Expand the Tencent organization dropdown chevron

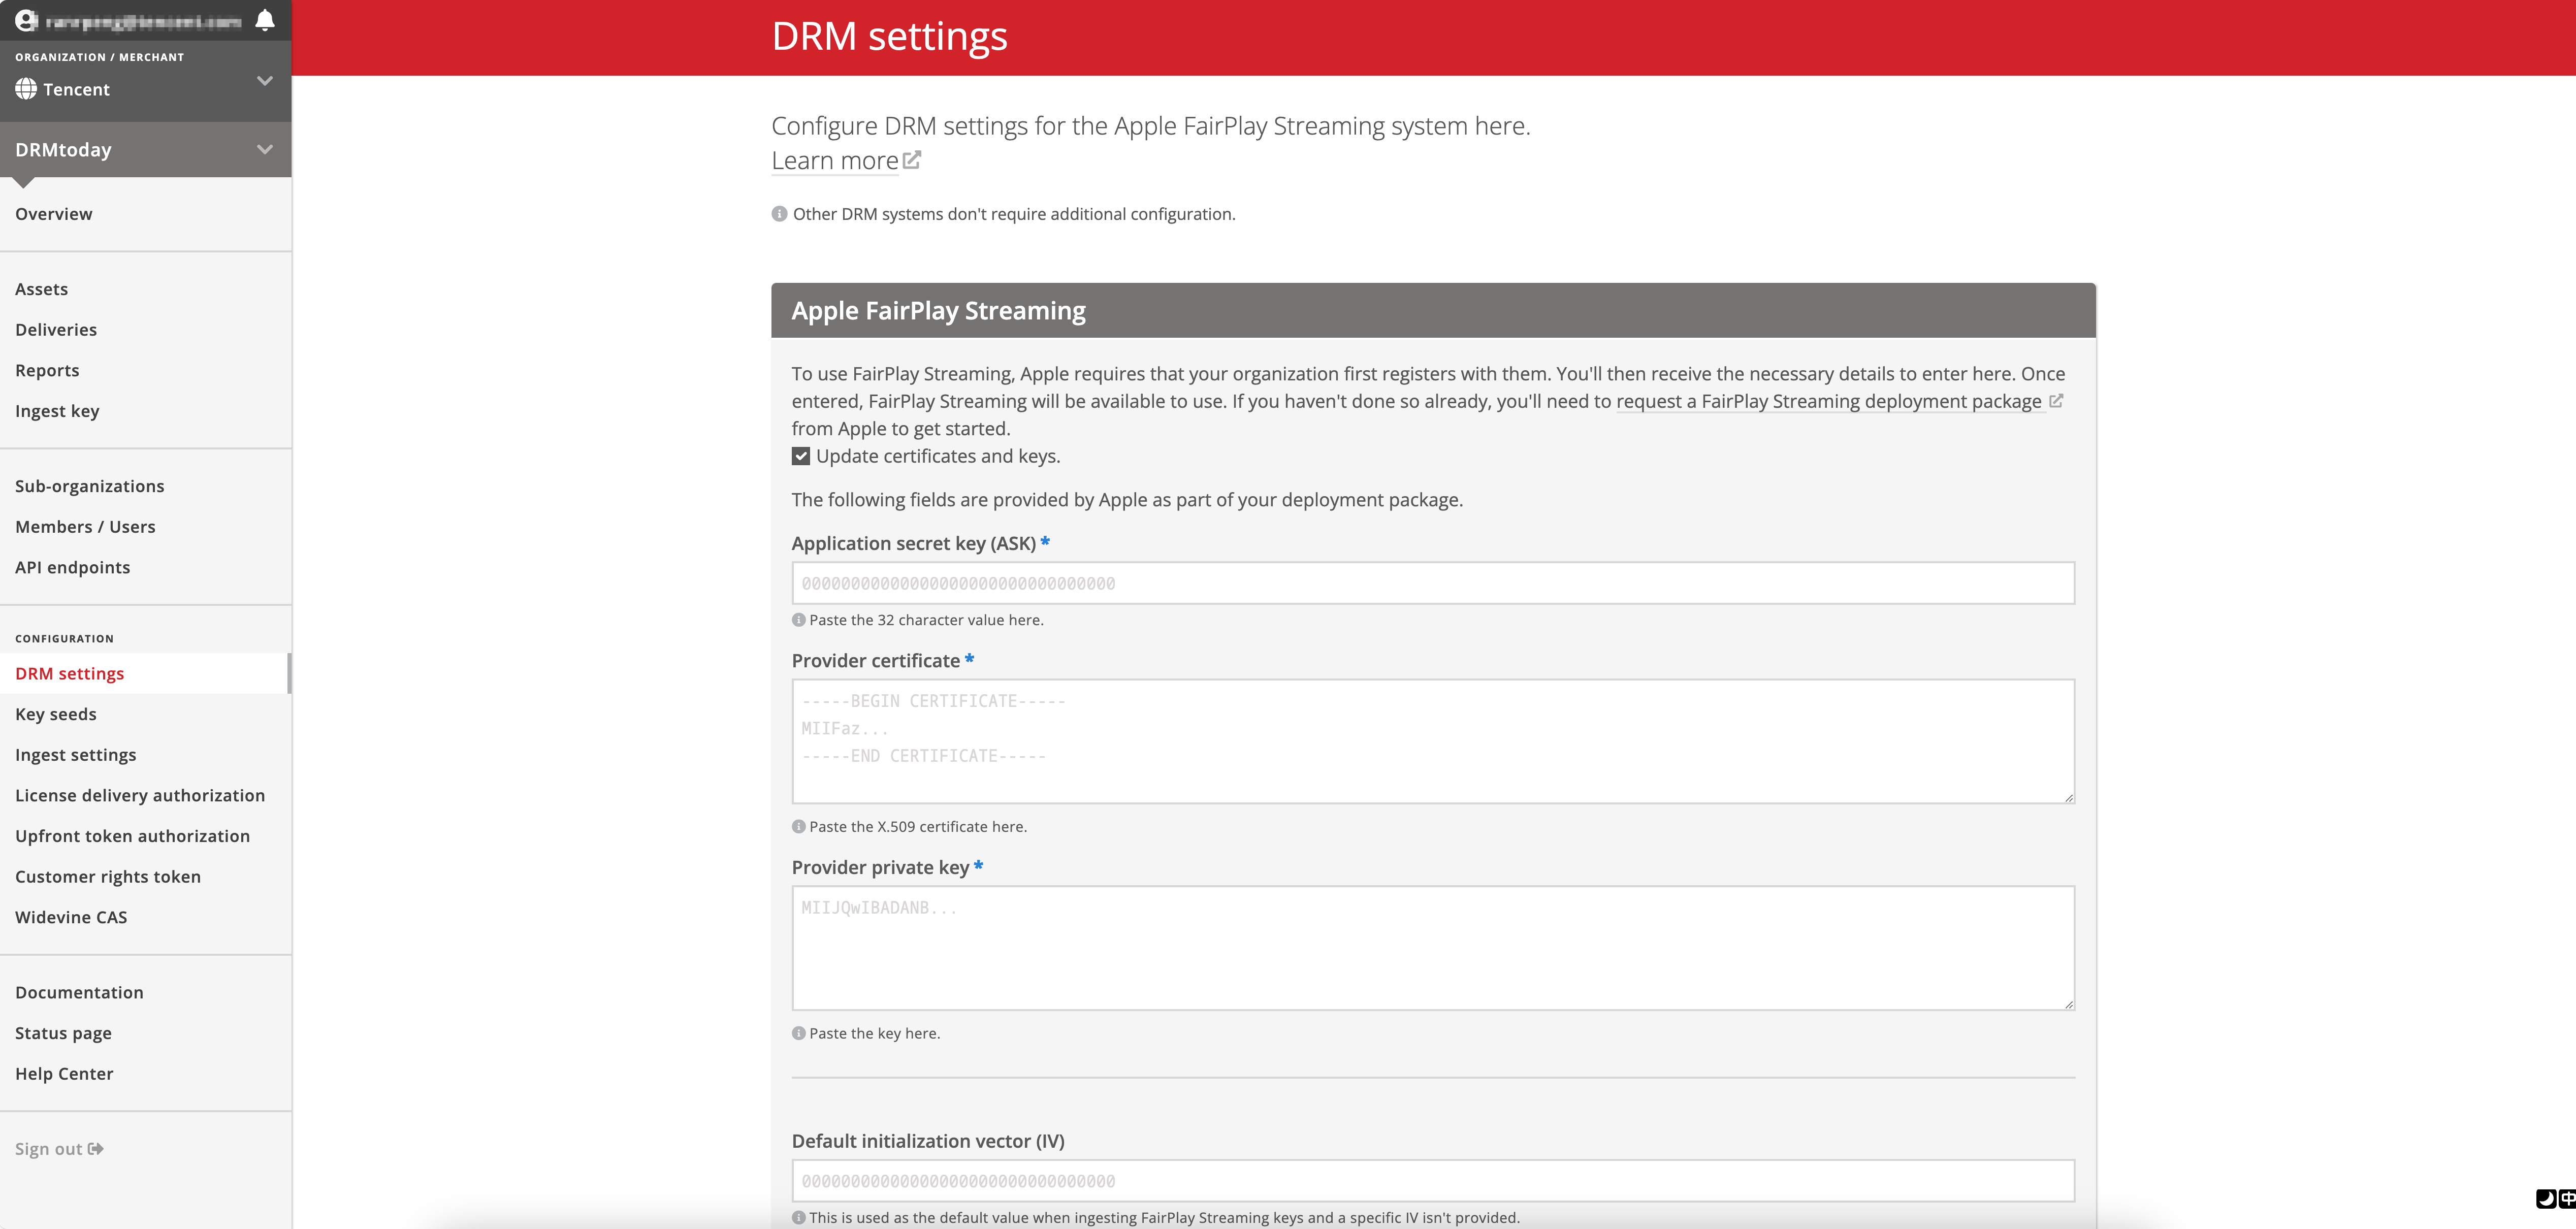pos(265,81)
